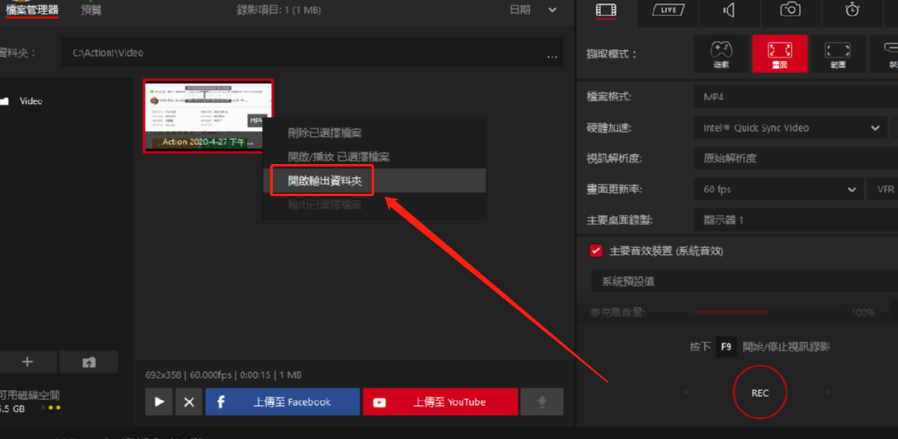This screenshot has height=439, width=898.
Task: Add a new folder with the plus button
Action: click(x=27, y=362)
